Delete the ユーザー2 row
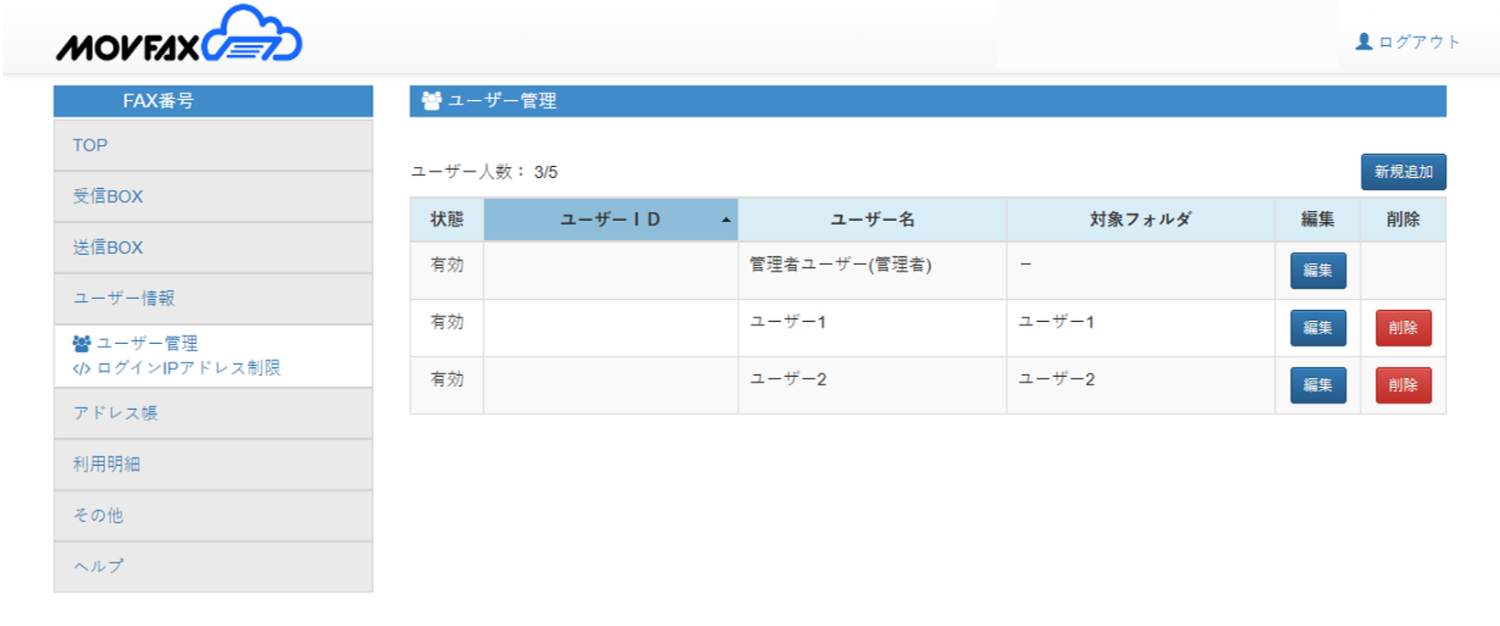Screen dimensions: 1500x626 (1403, 386)
